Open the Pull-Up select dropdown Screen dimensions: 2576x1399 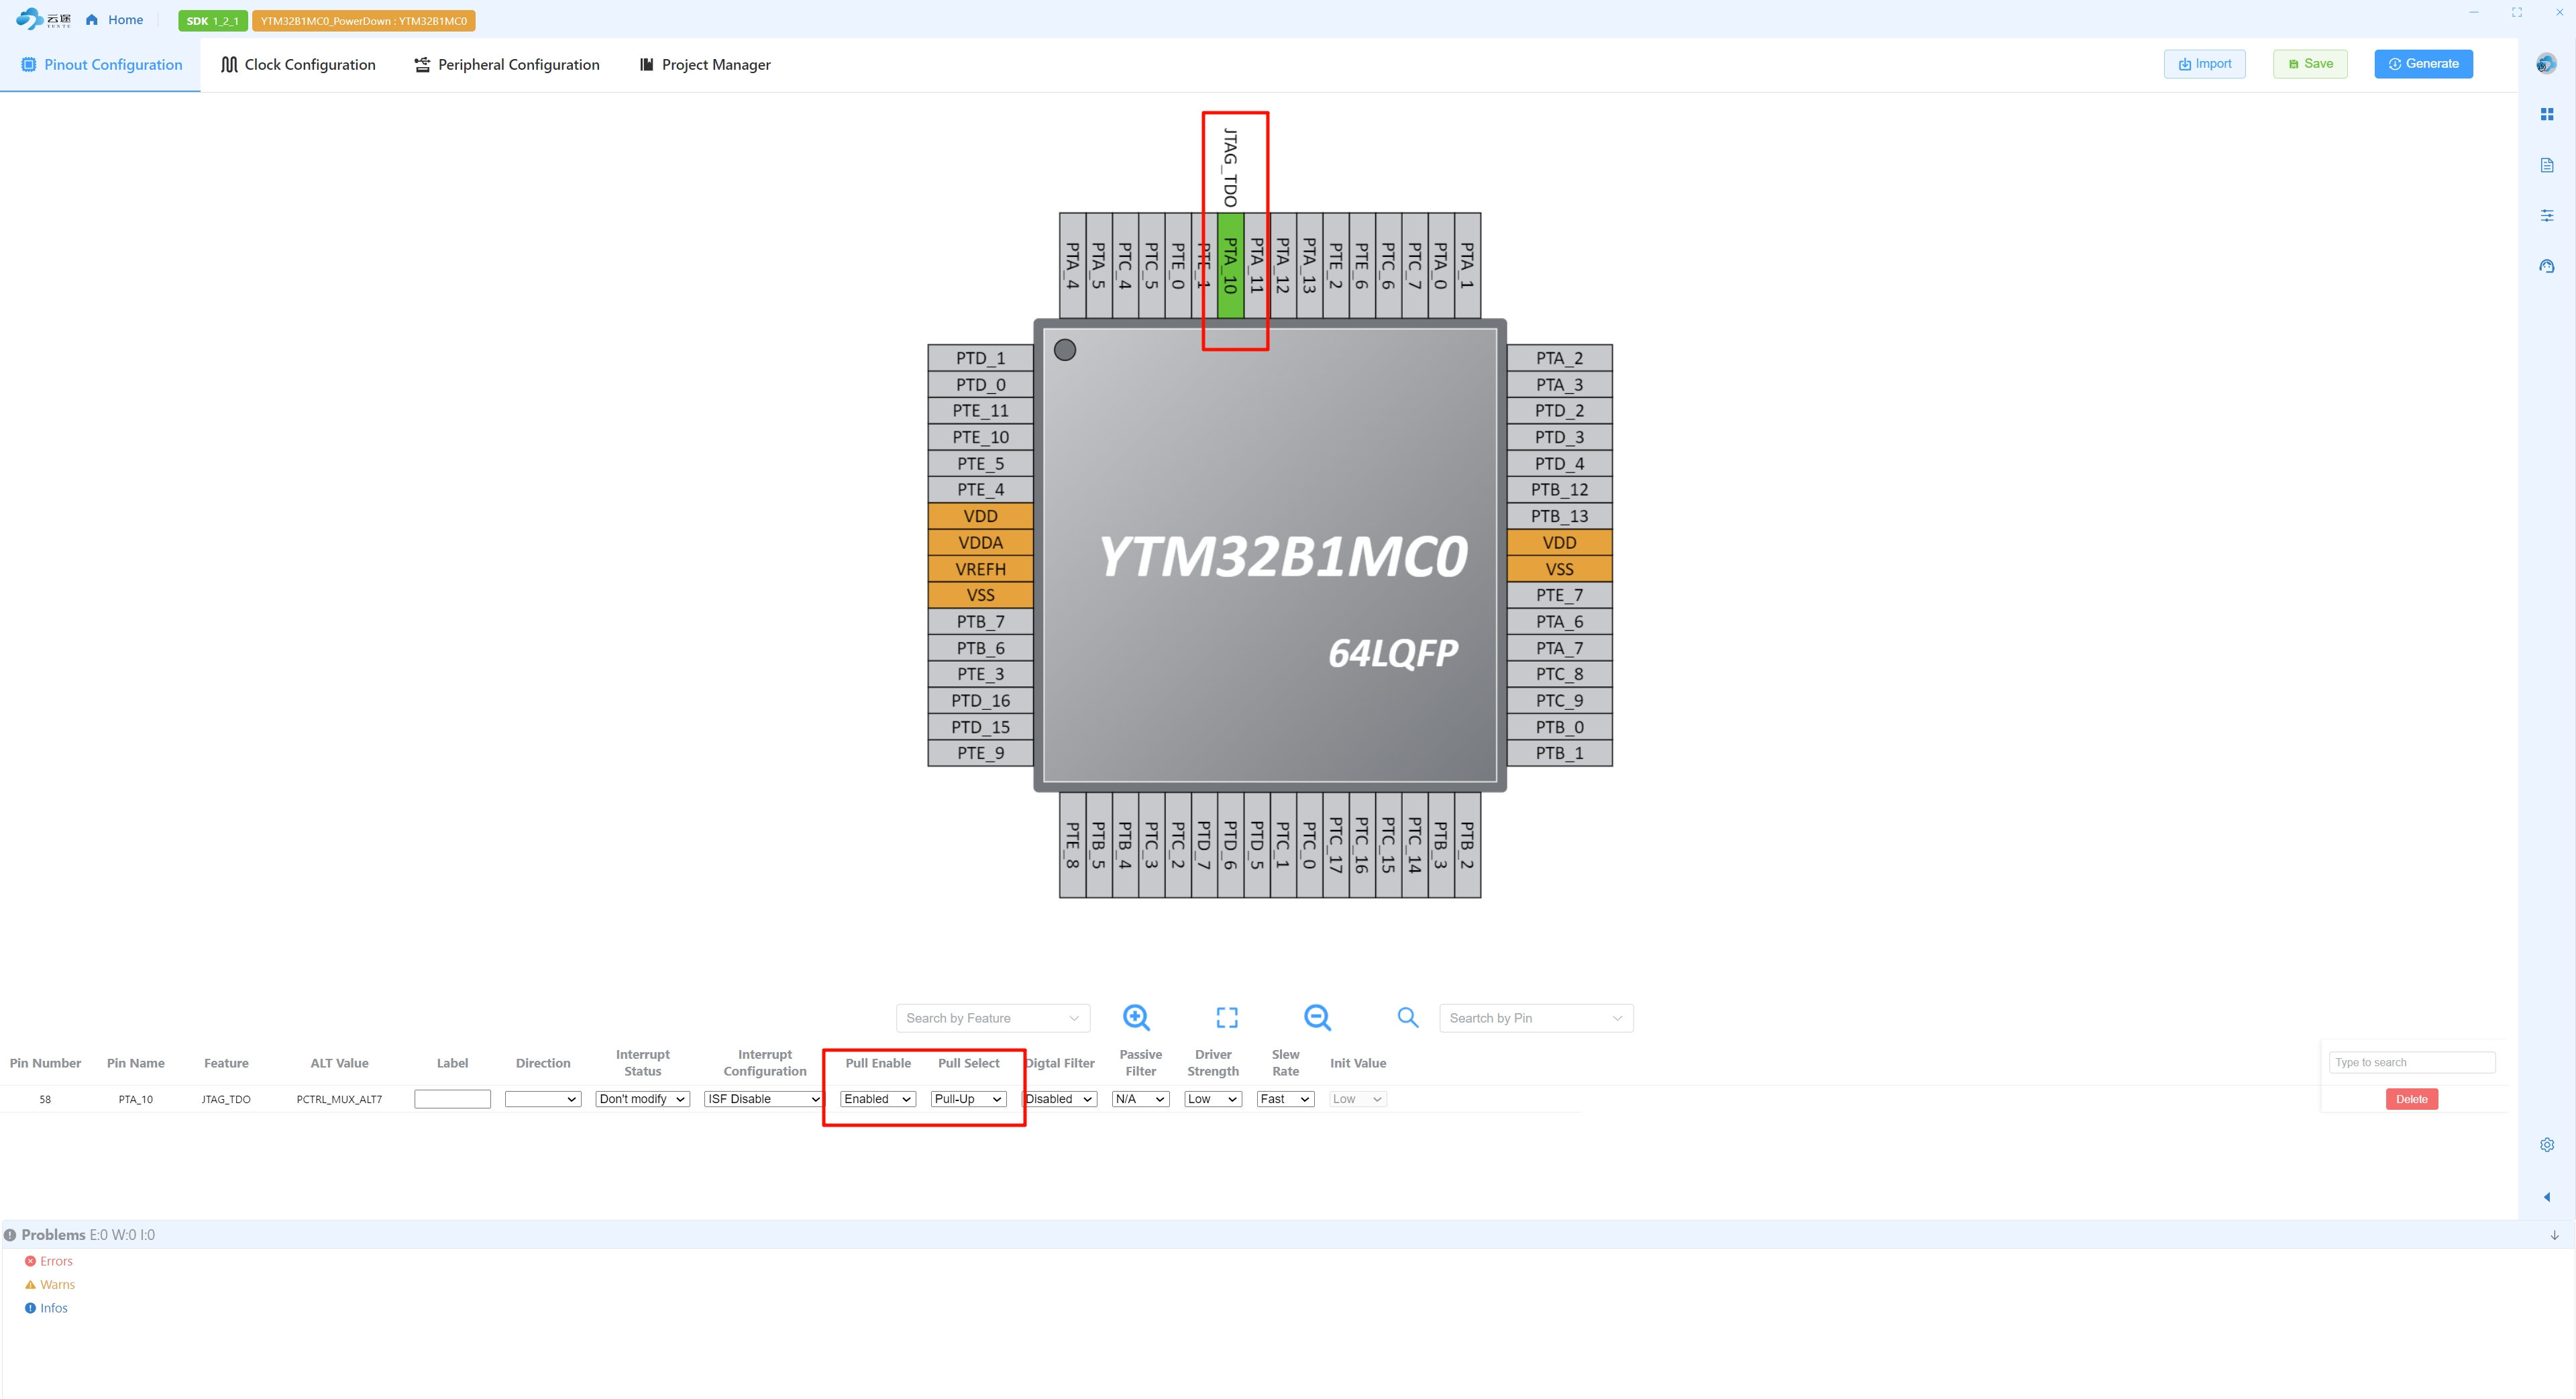[967, 1099]
